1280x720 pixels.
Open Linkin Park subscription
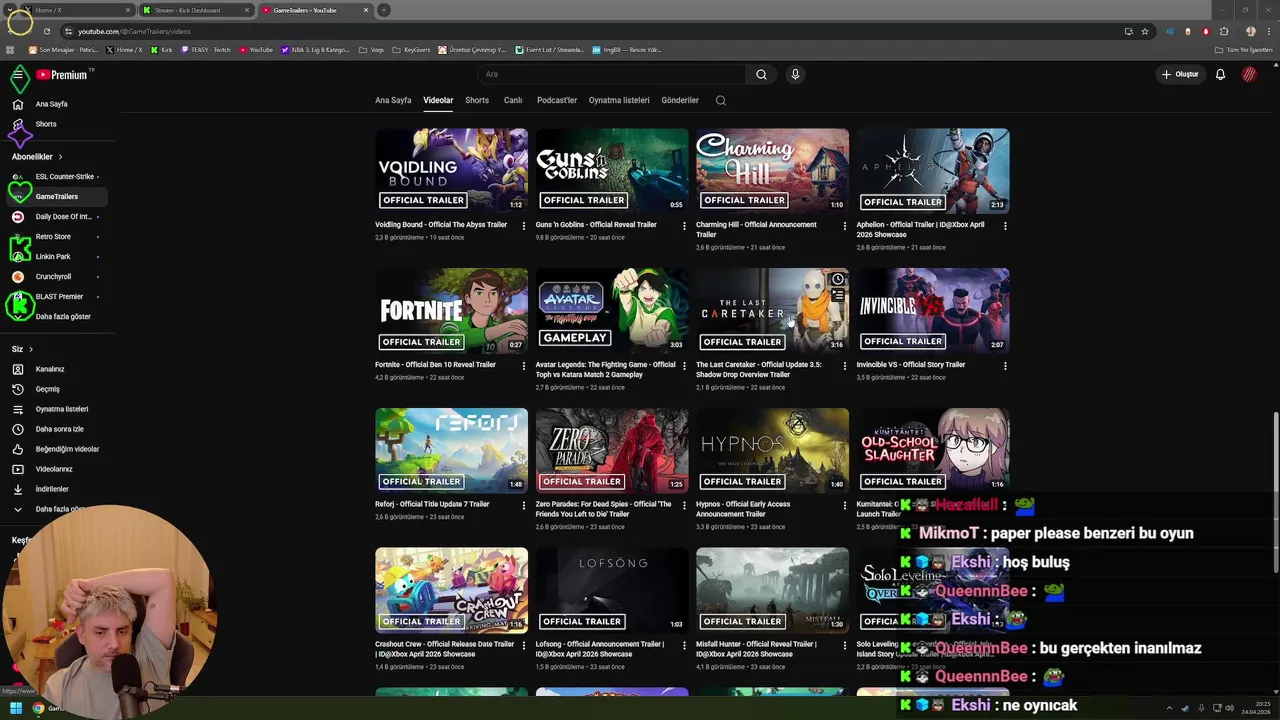pyautogui.click(x=54, y=256)
